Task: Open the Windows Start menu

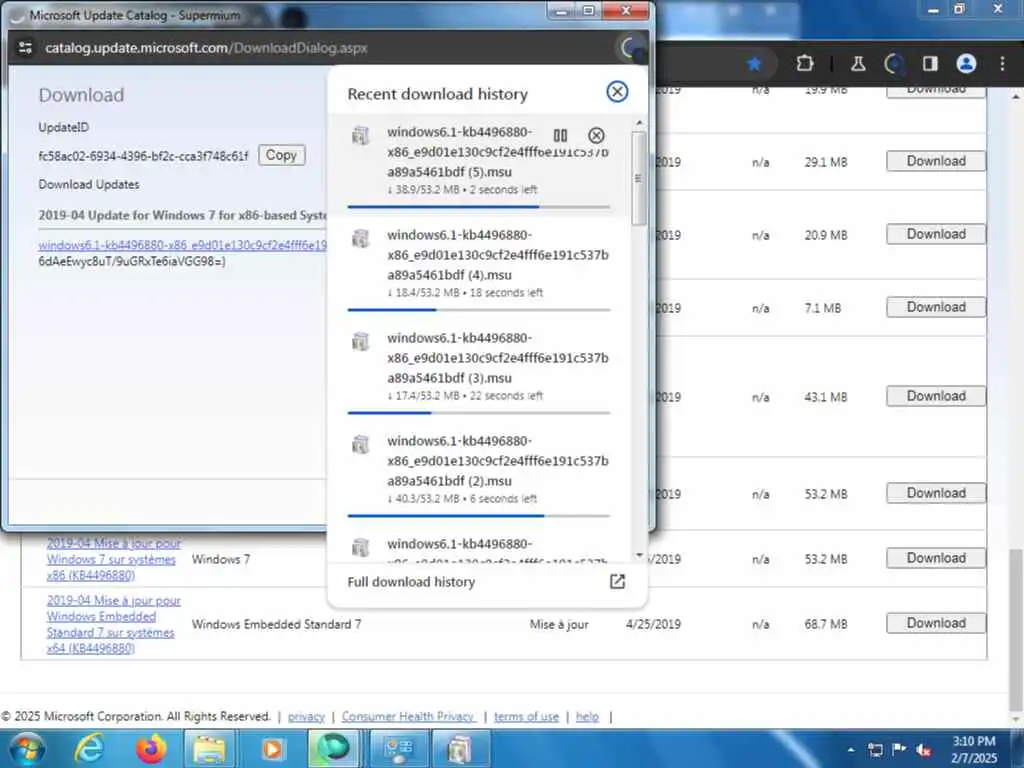Action: tap(26, 748)
